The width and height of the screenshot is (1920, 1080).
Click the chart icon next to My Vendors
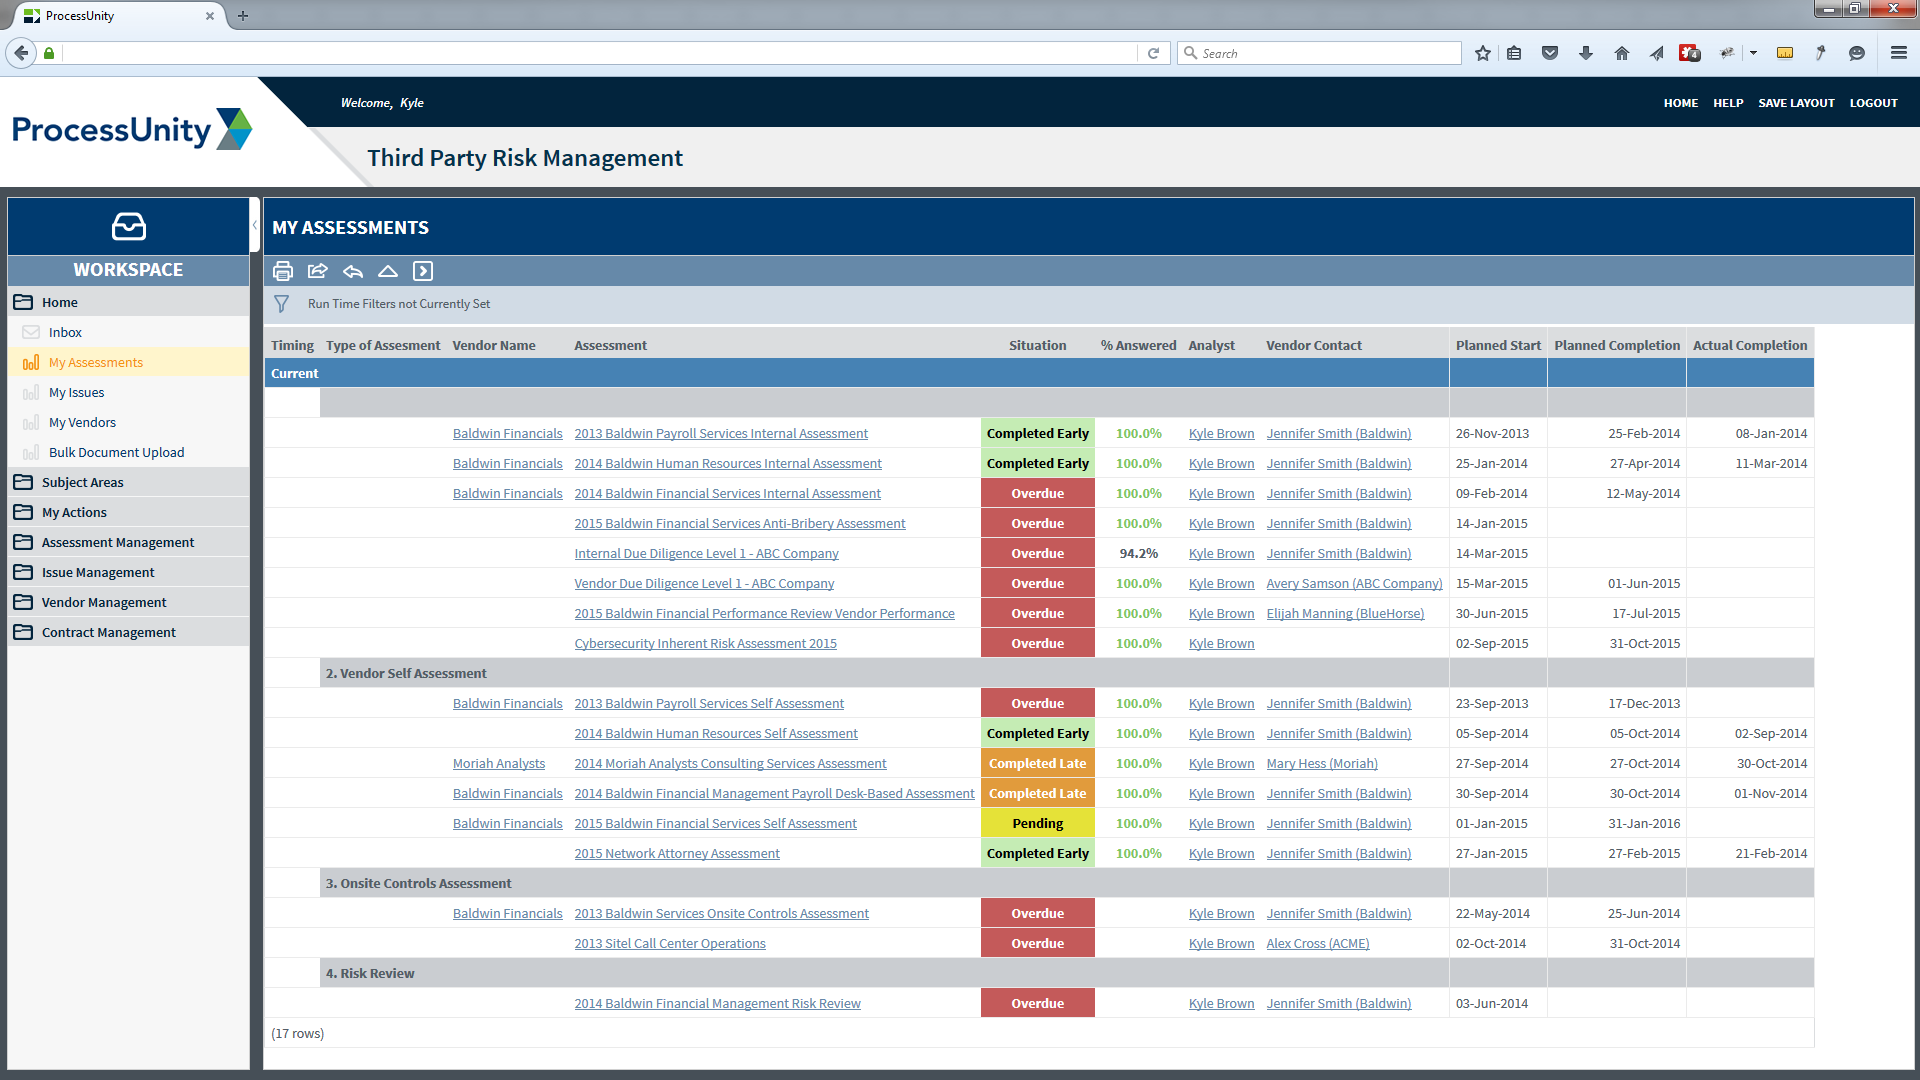coord(31,422)
